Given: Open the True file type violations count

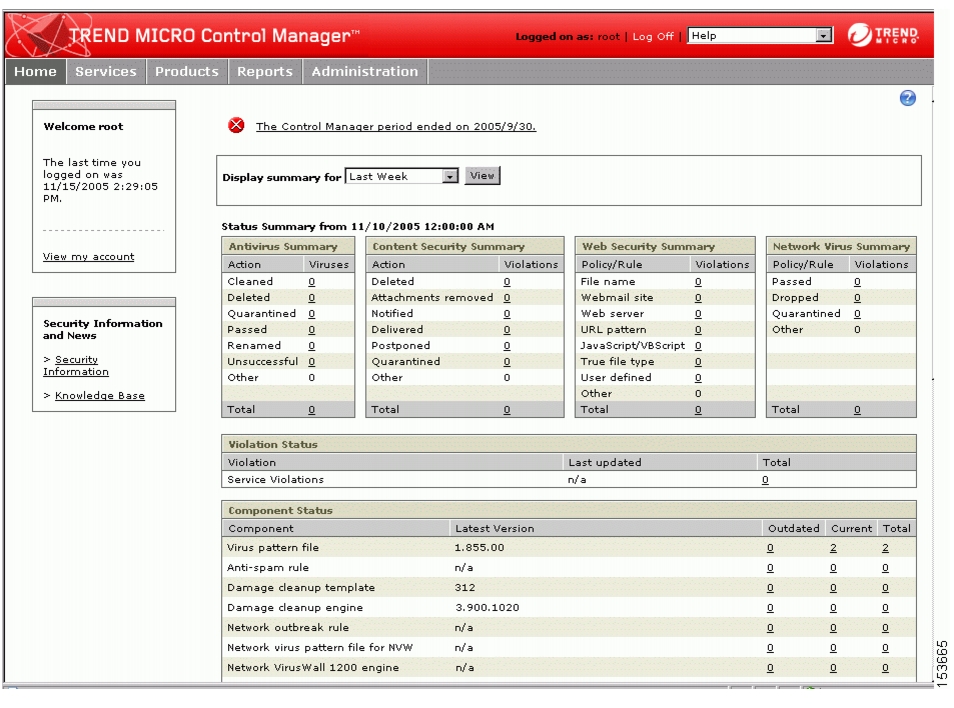Looking at the screenshot, I should point(698,361).
